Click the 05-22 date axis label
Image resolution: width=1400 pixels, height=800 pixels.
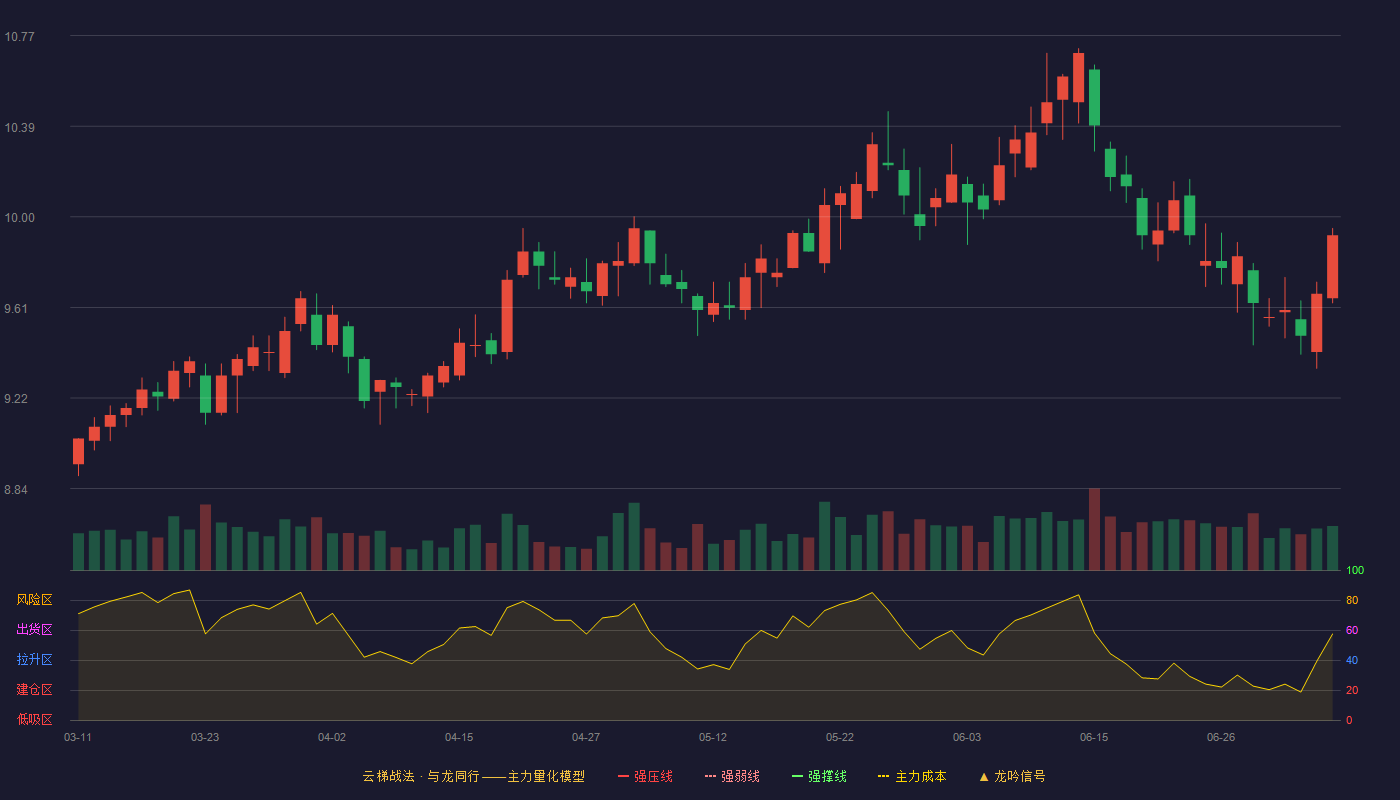click(840, 737)
